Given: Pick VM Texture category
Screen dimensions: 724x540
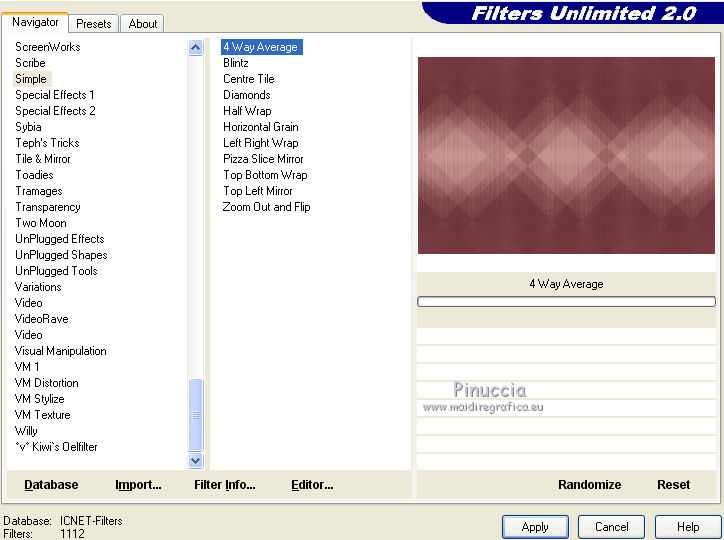Looking at the screenshot, I should (42, 415).
